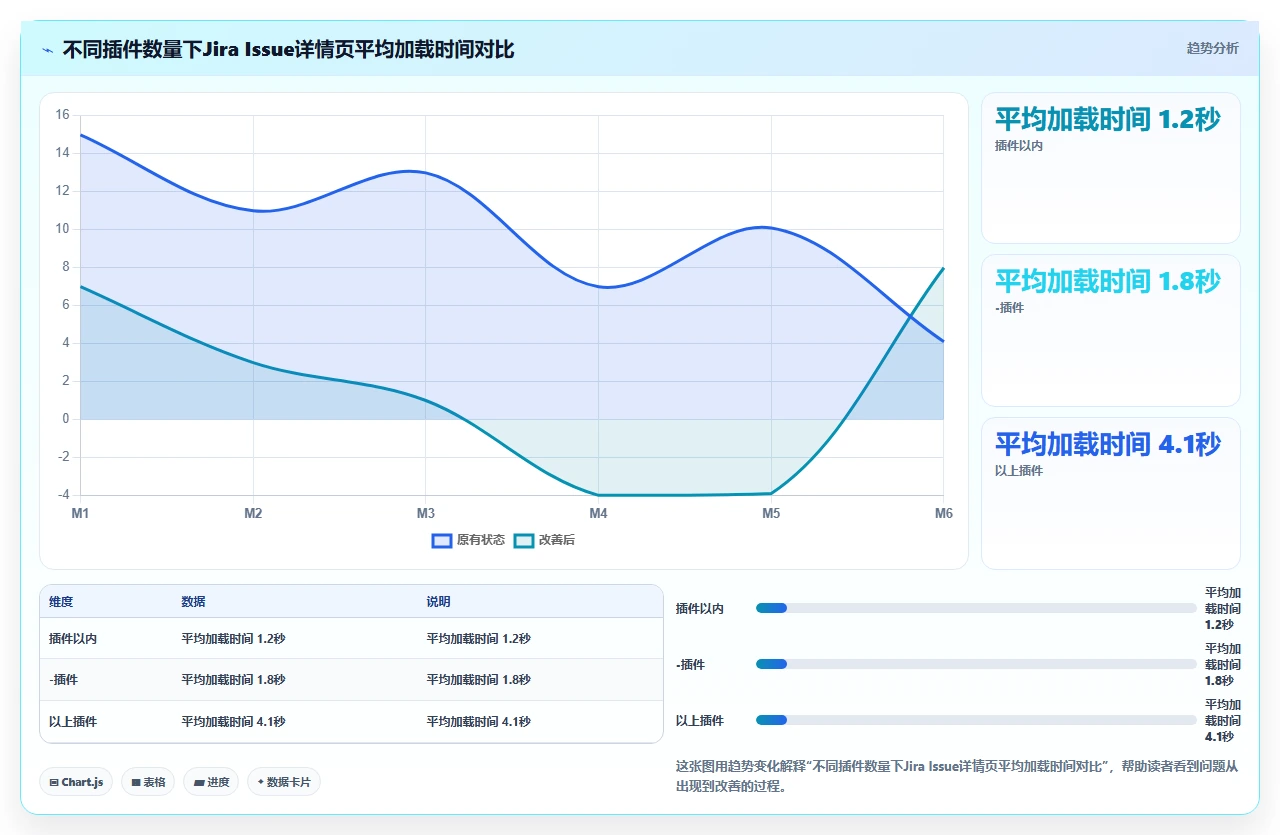The width and height of the screenshot is (1280, 835).
Task: Click the 插件以内 label left of its progress bar
Action: (700, 608)
